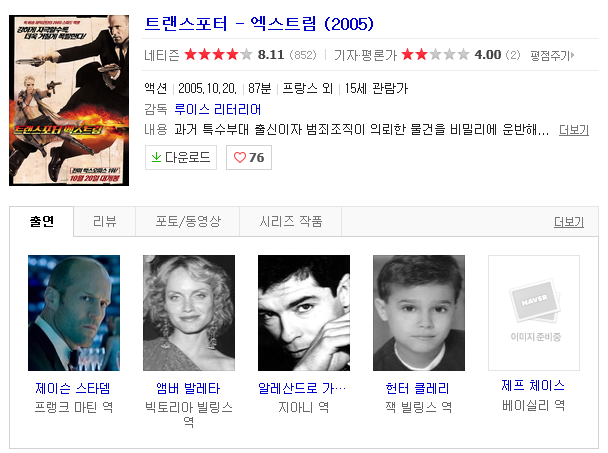Switch to the 리뷰 tab

[104, 221]
